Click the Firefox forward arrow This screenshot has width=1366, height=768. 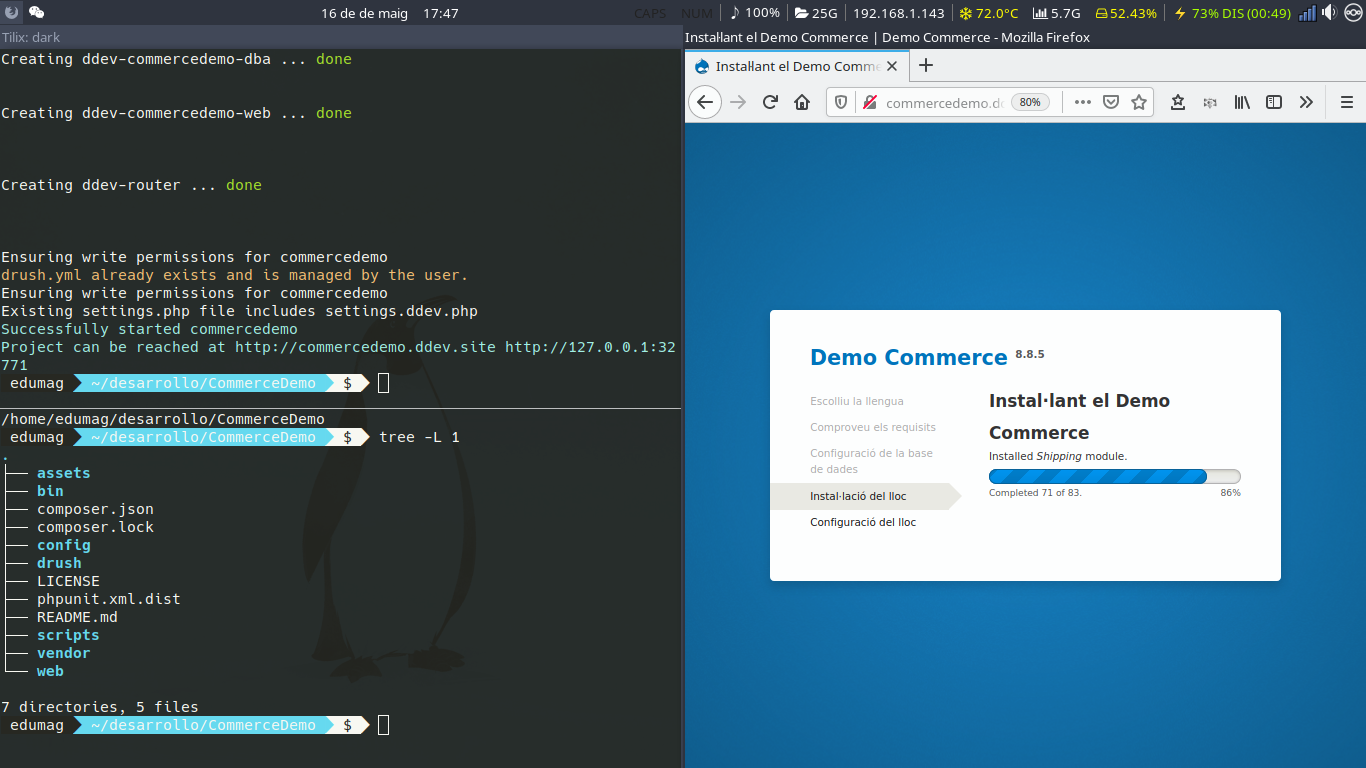click(x=738, y=102)
